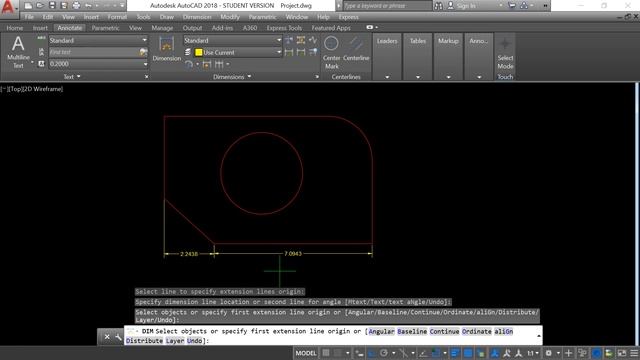Select the Multiline Text tool
The image size is (640, 360).
coord(18,52)
